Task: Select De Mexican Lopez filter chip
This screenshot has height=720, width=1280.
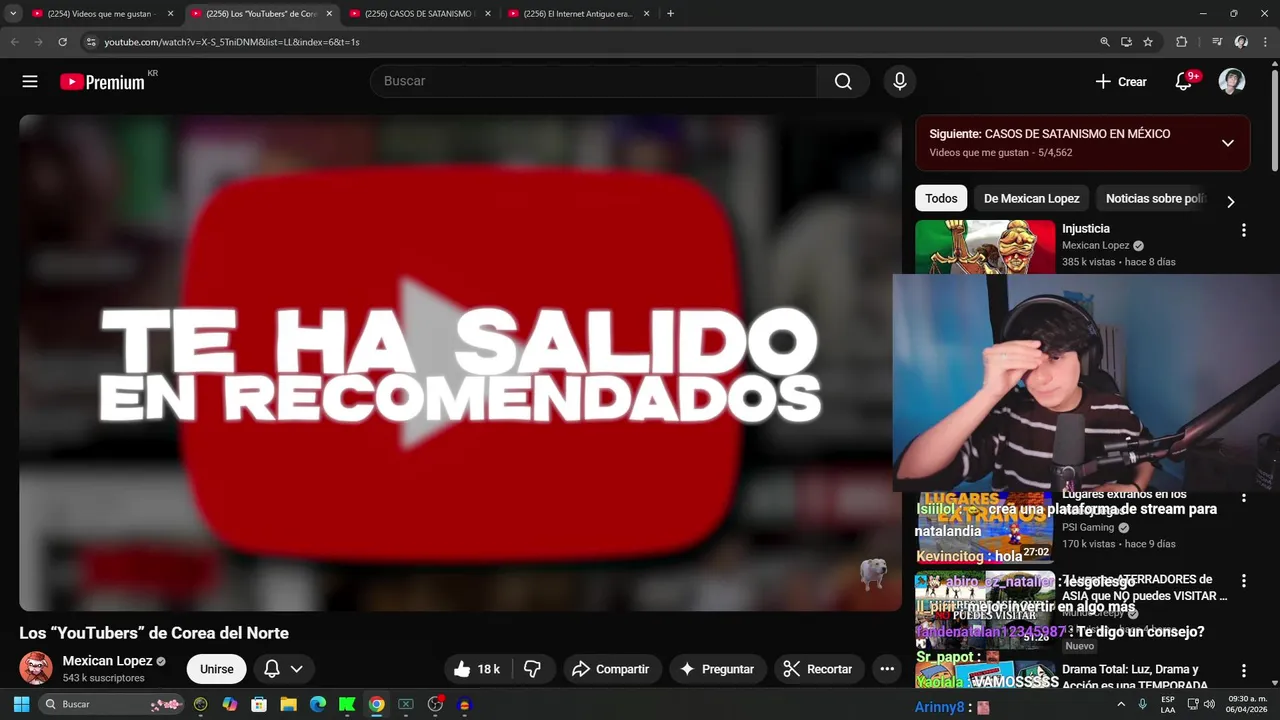Action: (x=1031, y=198)
